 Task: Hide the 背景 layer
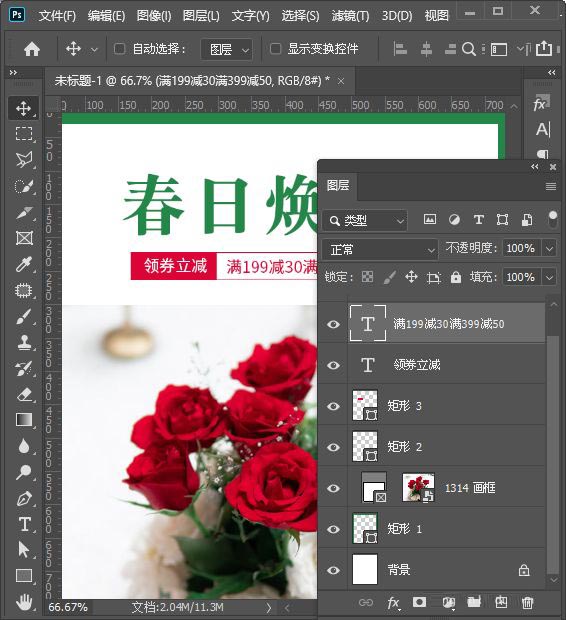coord(333,570)
